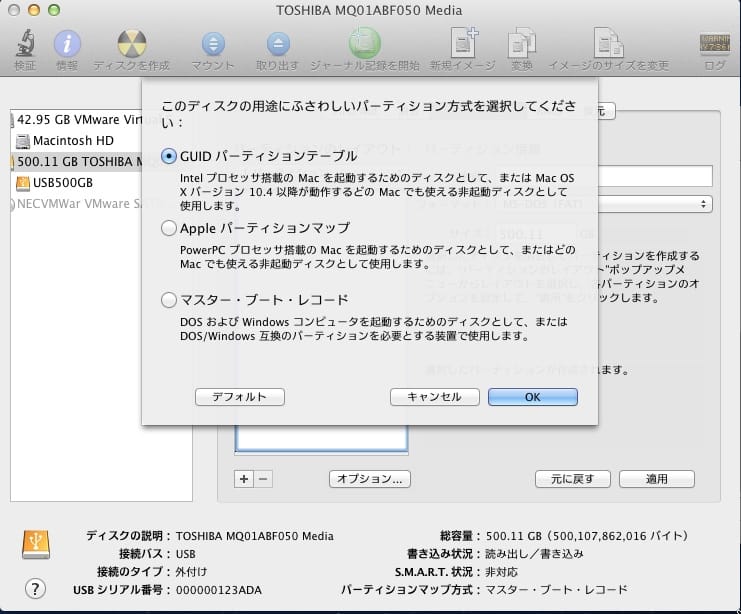741x614 pixels.
Task: Click Resize Image (イメージのサイズを変更) icon
Action: click(x=609, y=43)
